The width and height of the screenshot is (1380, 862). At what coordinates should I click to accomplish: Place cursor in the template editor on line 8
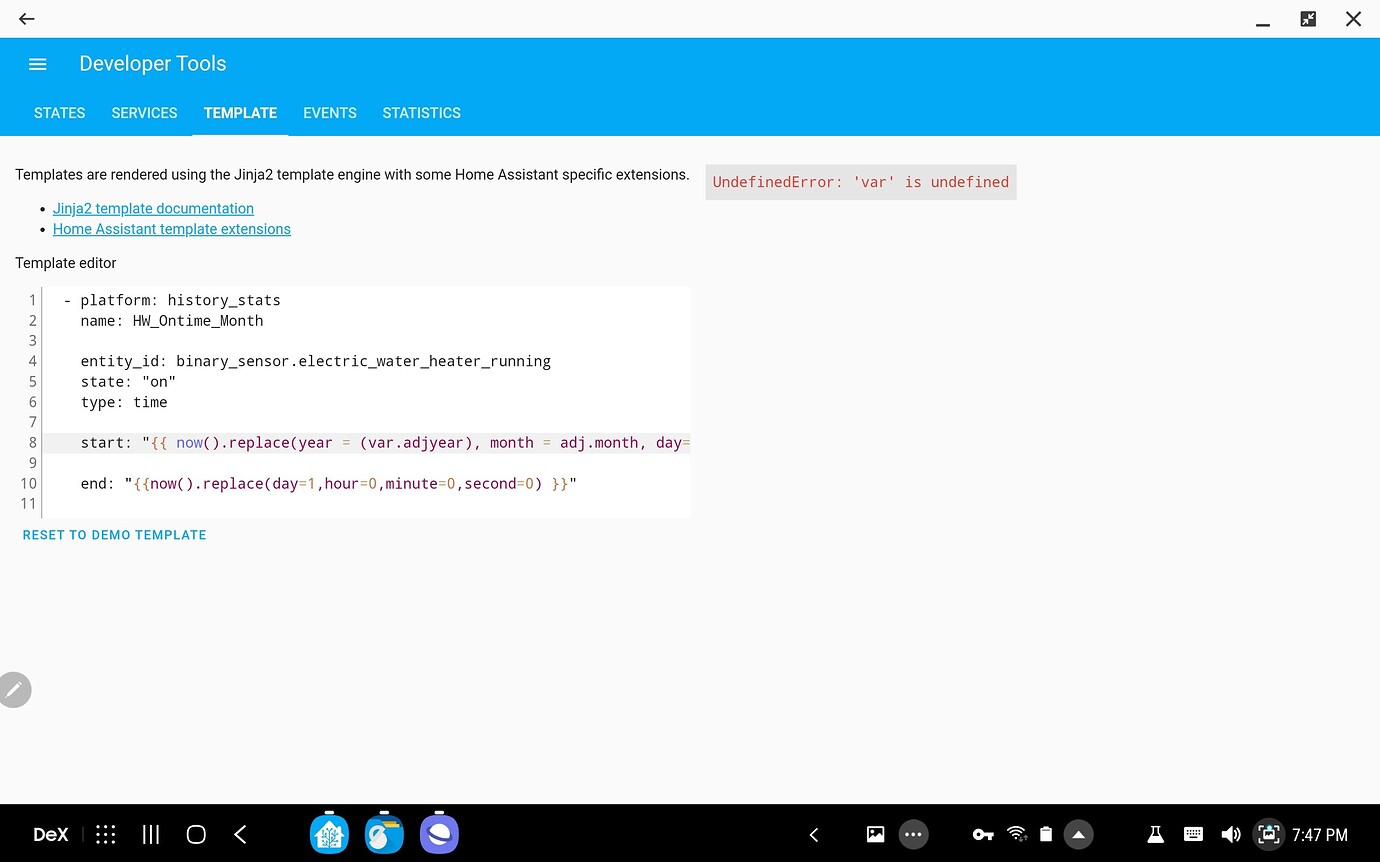click(x=400, y=442)
